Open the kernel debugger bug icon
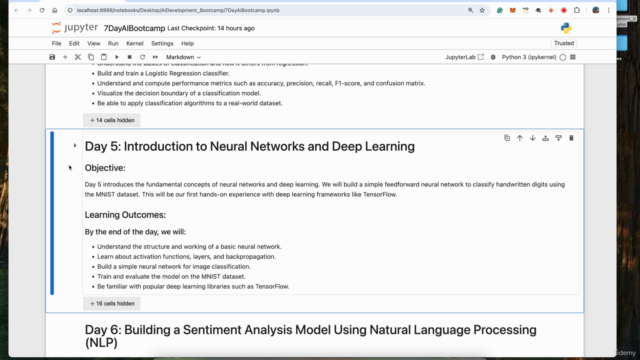Image resolution: width=640 pixels, height=360 pixels. [493, 57]
